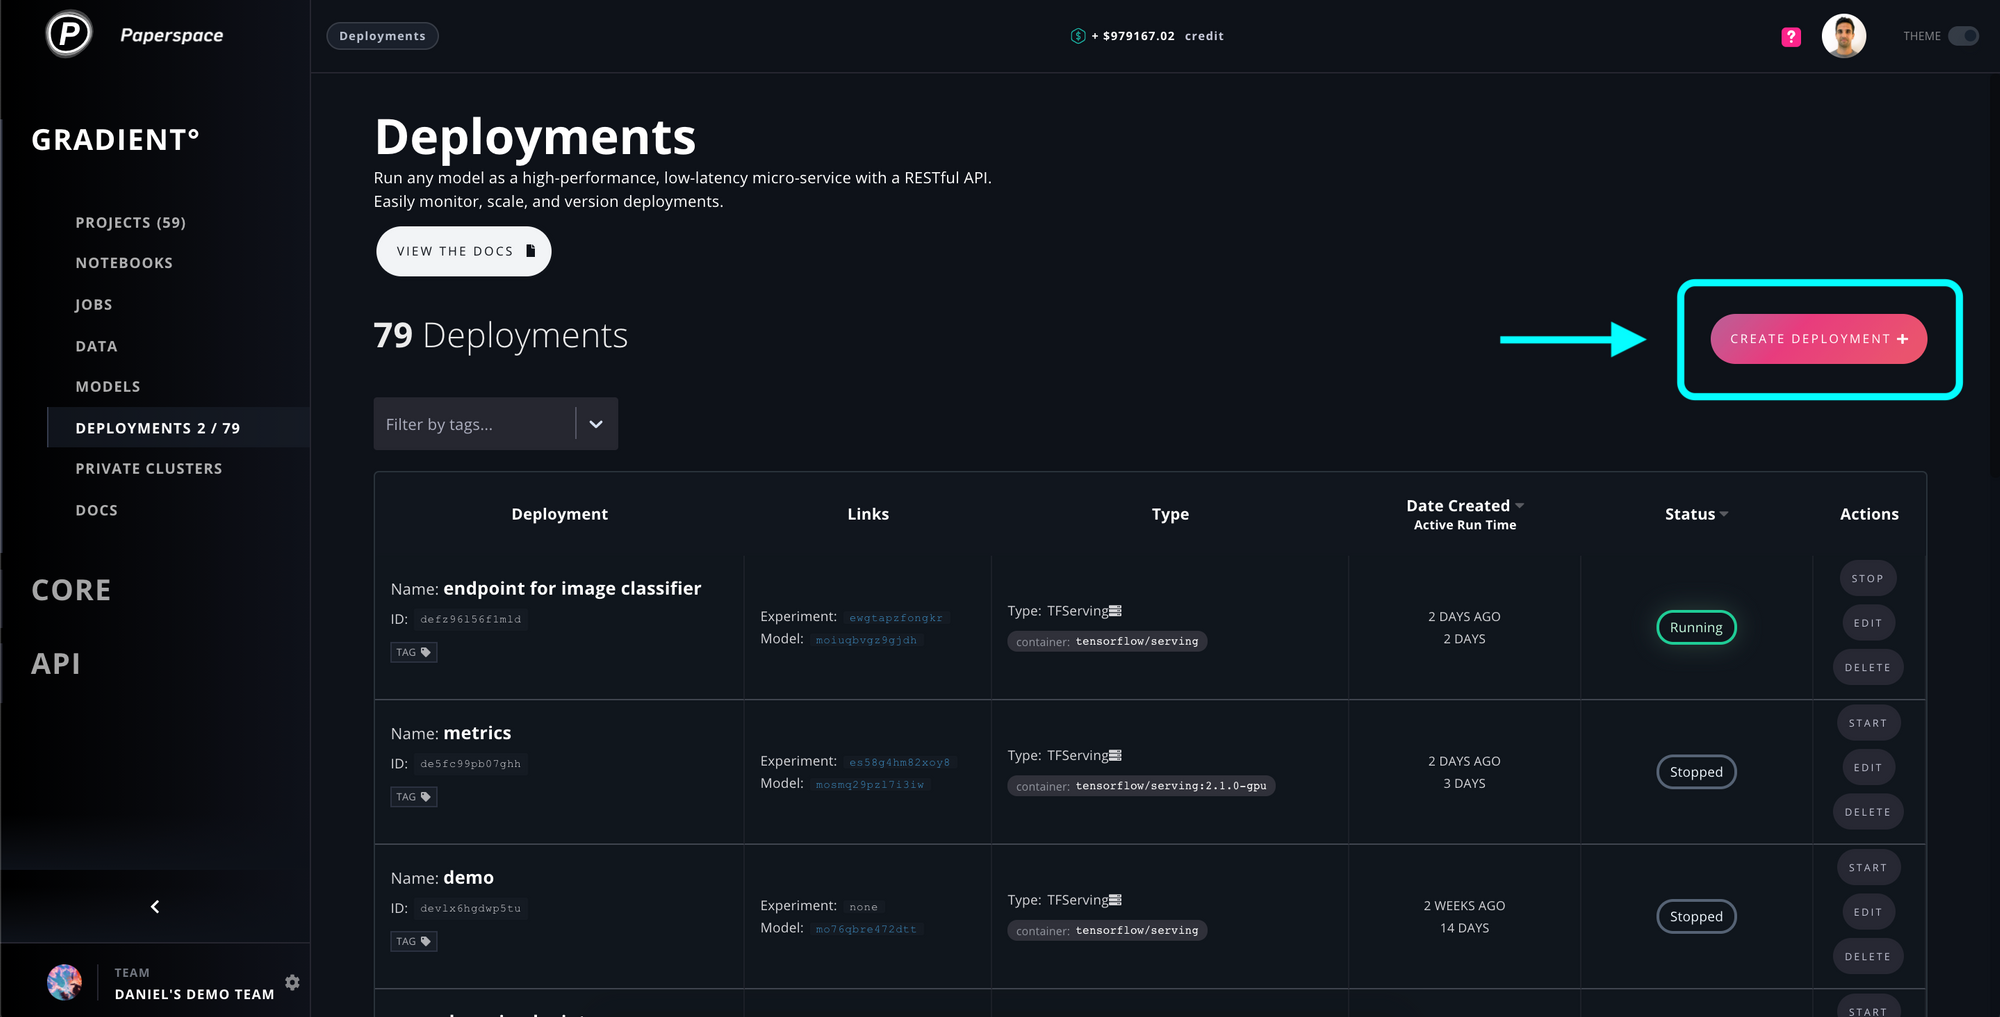
Task: Start the metrics deployment
Action: (x=1867, y=723)
